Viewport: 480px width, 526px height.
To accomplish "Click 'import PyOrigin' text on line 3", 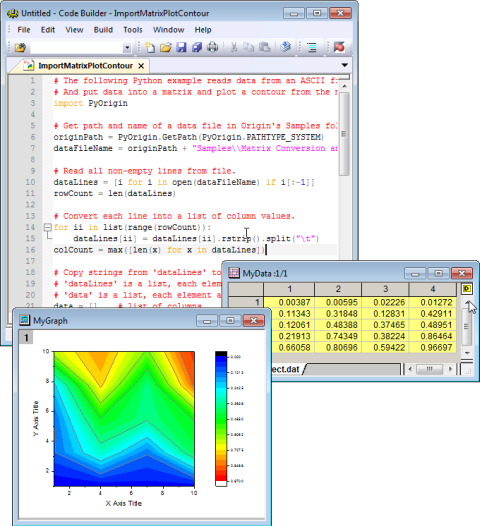I will coord(91,103).
